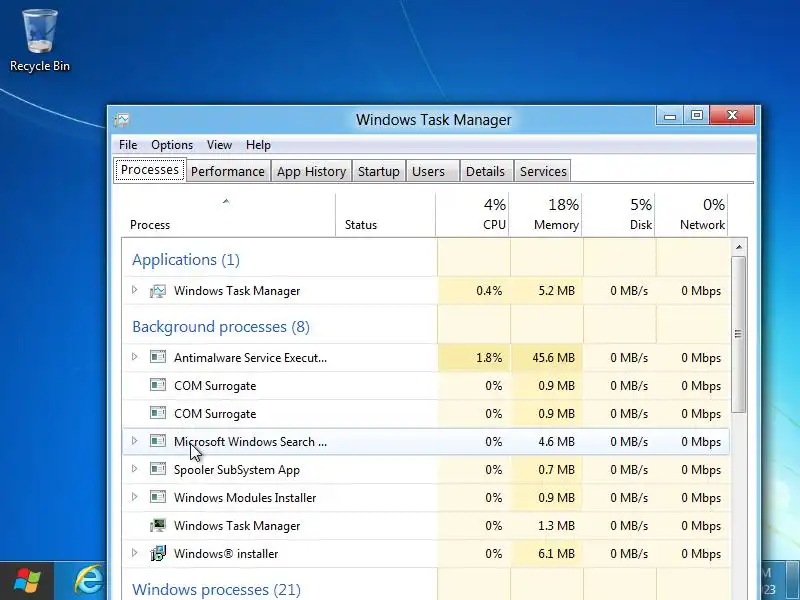This screenshot has width=800, height=600.
Task: Open the Help menu
Action: click(258, 145)
